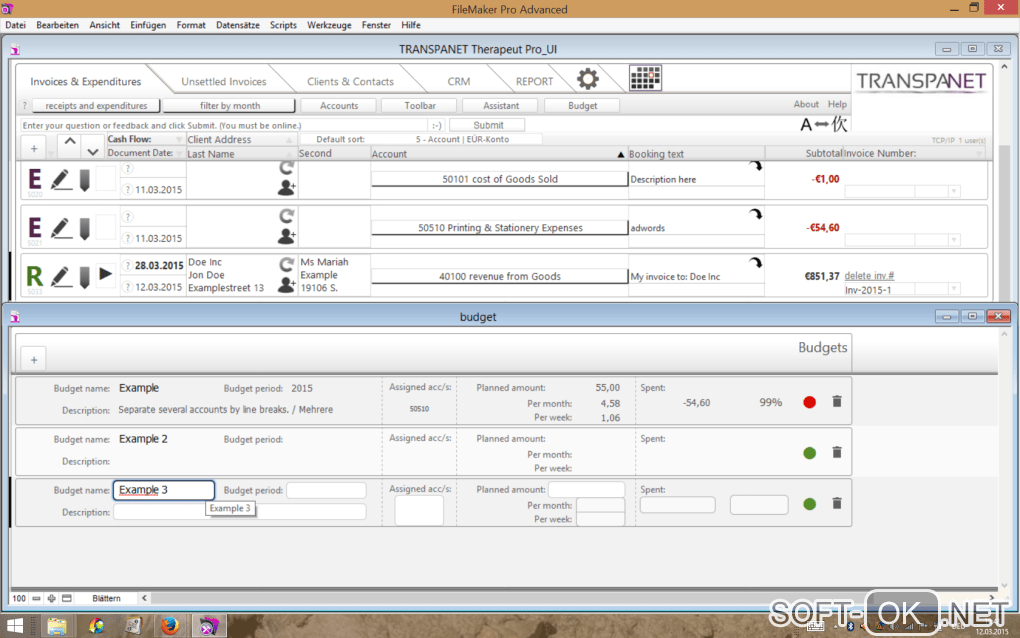Open the grid calendar icon
This screenshot has height=638, width=1020.
[645, 78]
